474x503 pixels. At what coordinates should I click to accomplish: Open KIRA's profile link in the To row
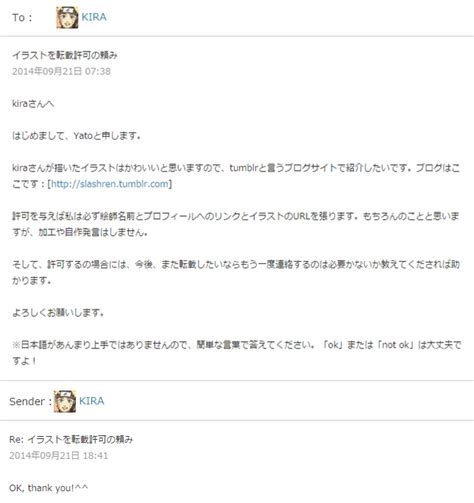(94, 17)
